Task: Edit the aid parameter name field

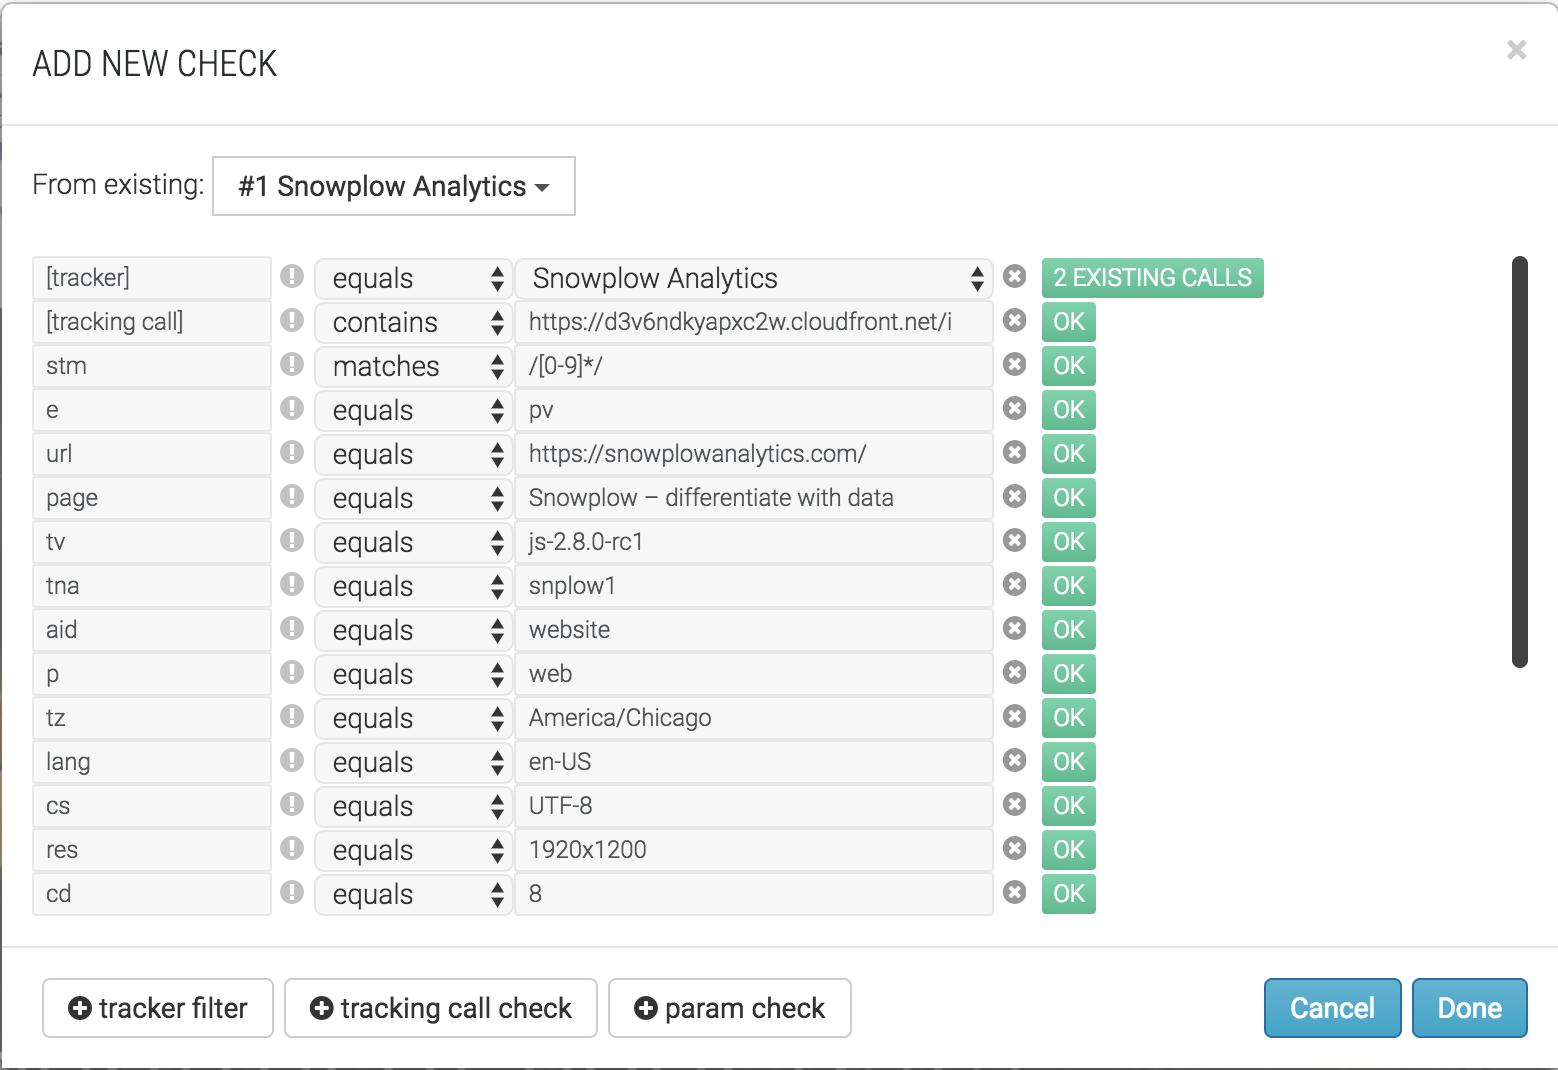Action: click(152, 630)
